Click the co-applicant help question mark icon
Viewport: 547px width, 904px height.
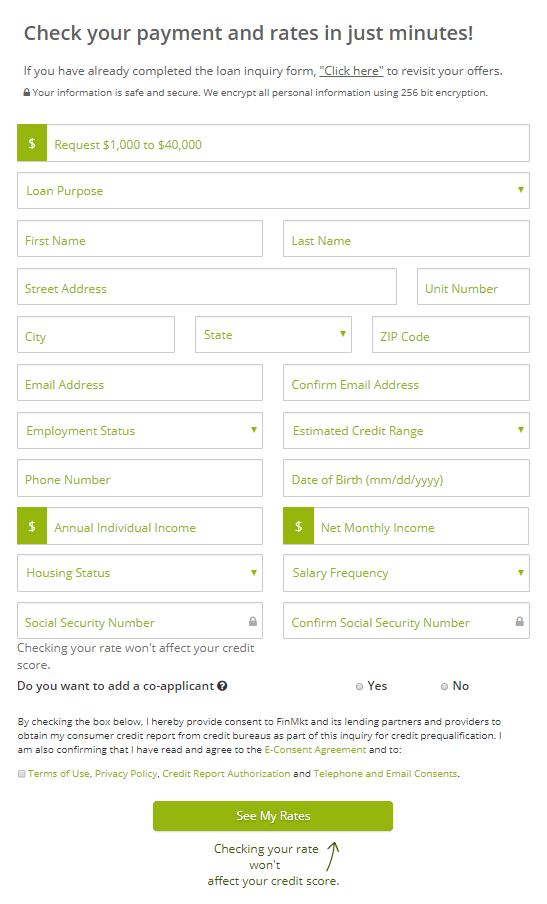click(x=222, y=686)
